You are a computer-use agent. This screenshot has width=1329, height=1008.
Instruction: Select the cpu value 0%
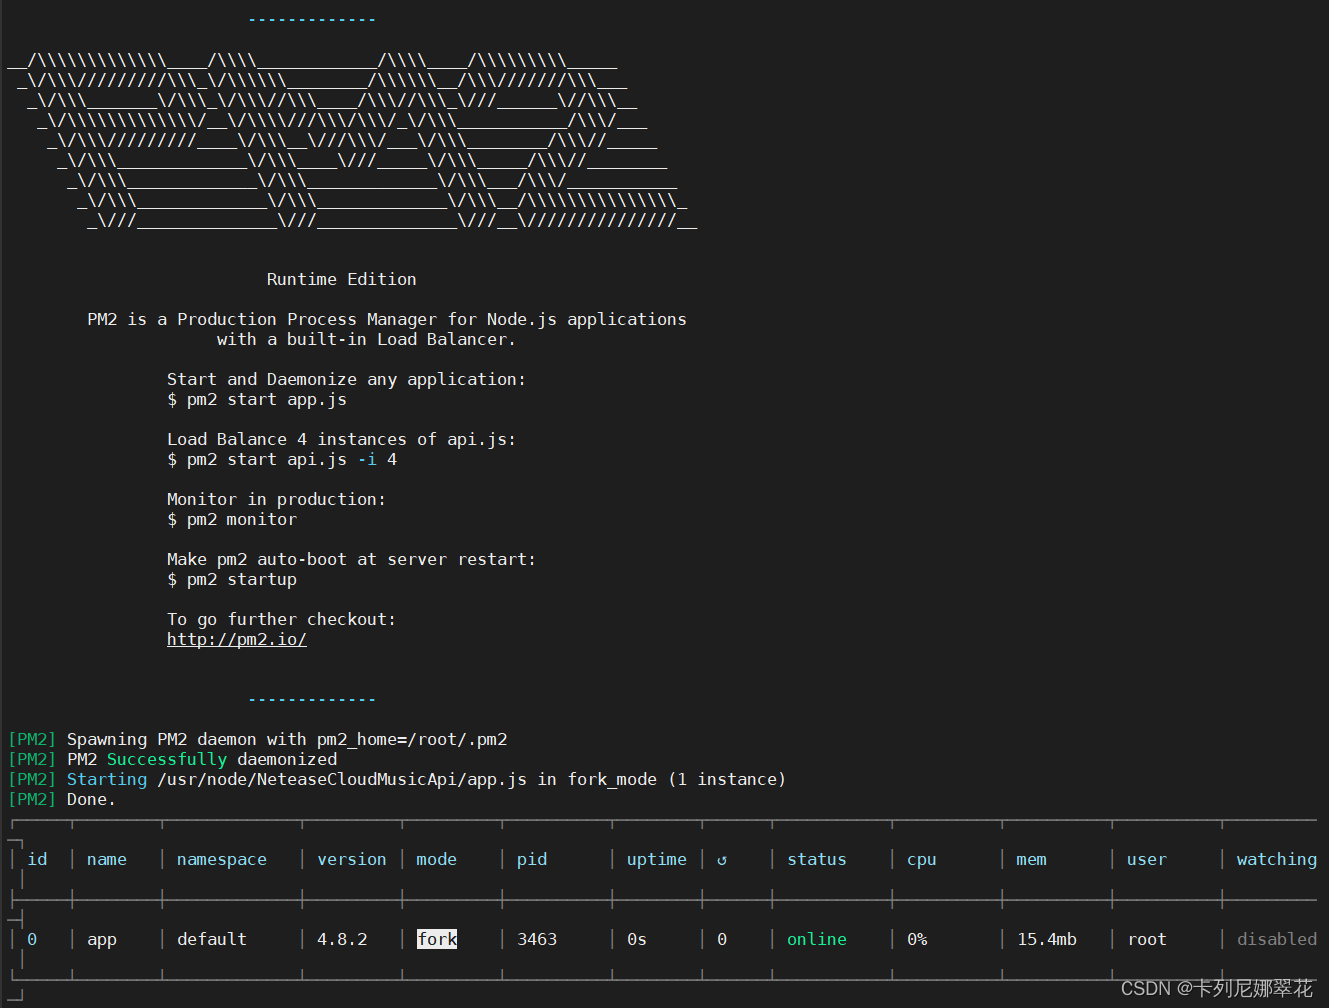coord(917,939)
